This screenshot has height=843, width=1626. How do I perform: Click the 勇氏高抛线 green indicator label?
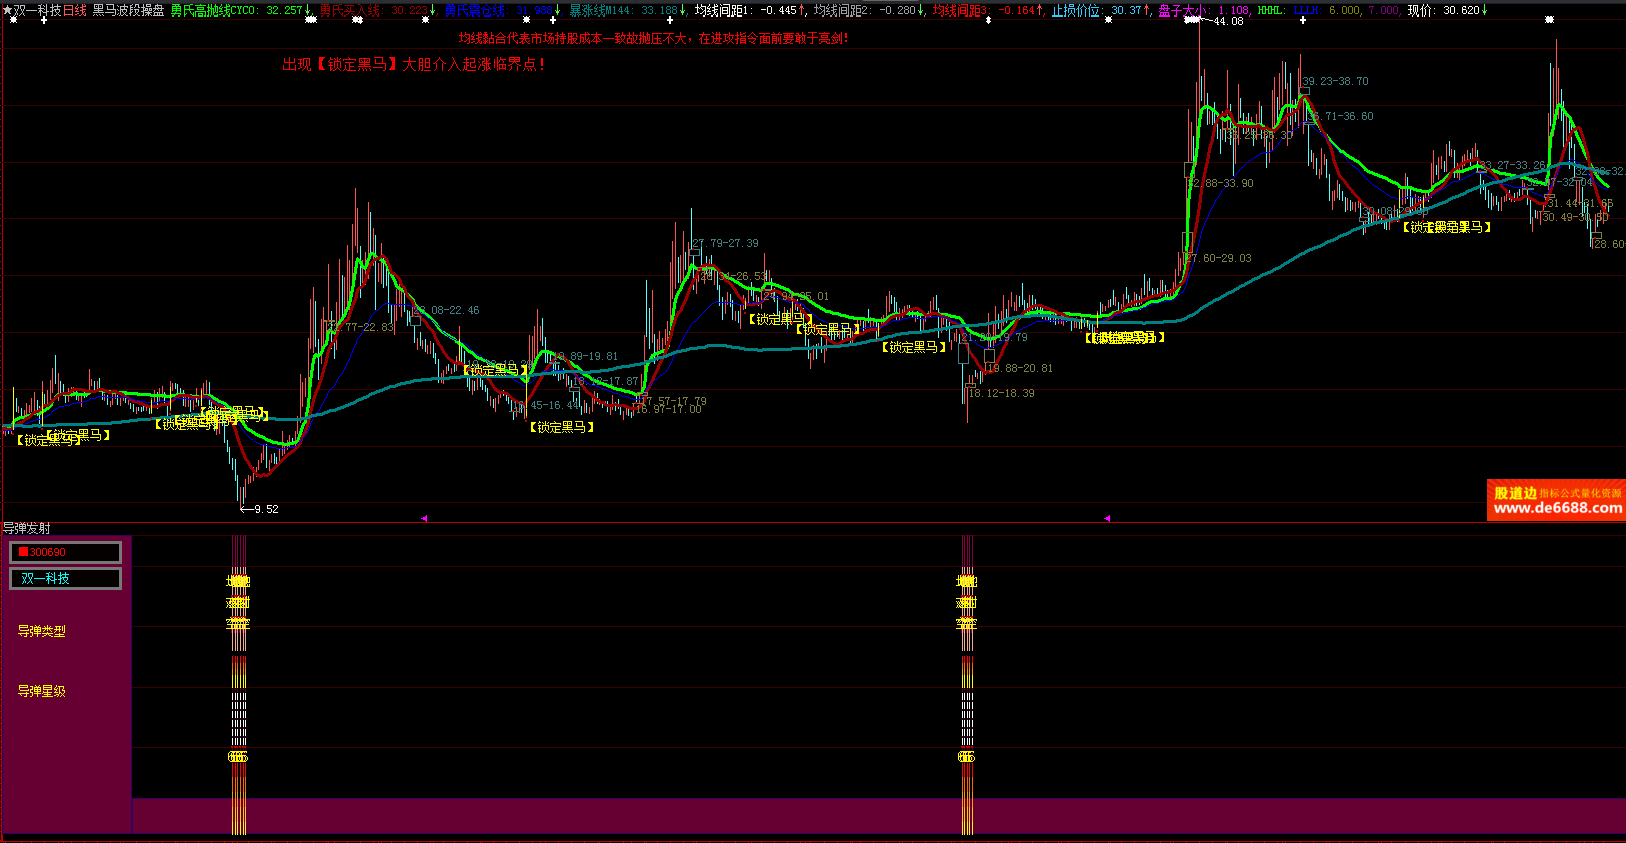click(200, 10)
